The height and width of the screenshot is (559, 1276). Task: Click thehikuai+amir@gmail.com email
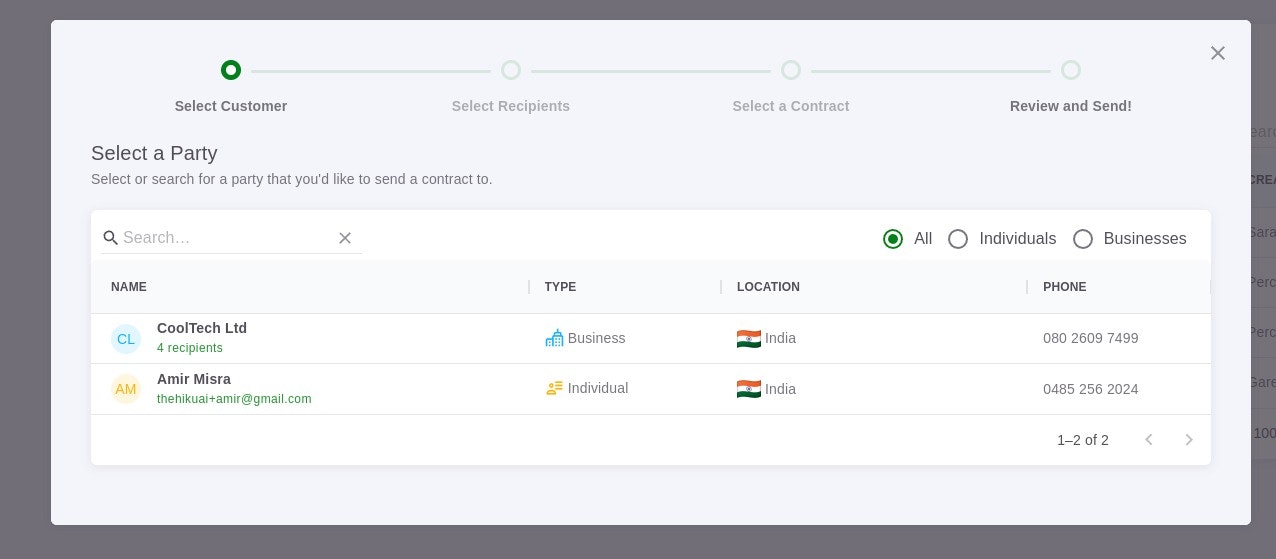234,399
